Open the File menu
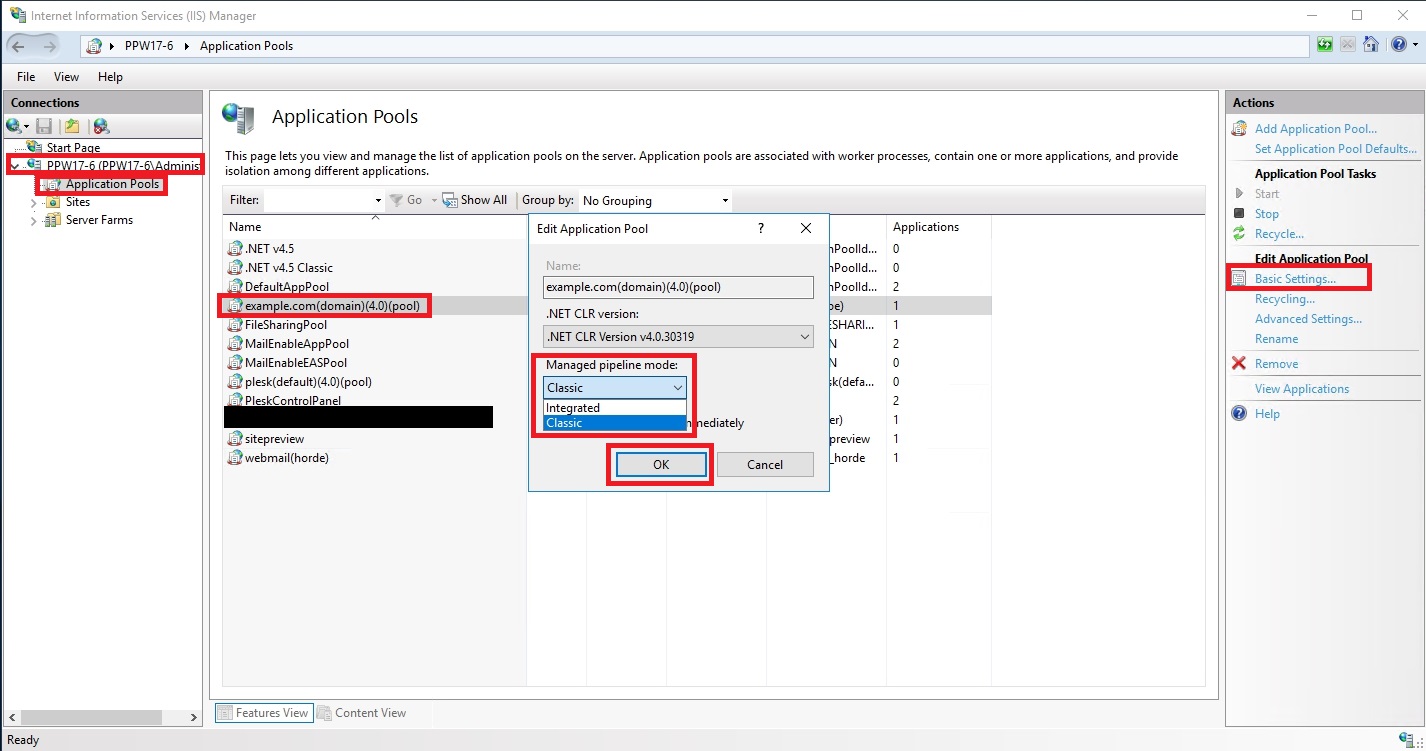 (x=26, y=77)
